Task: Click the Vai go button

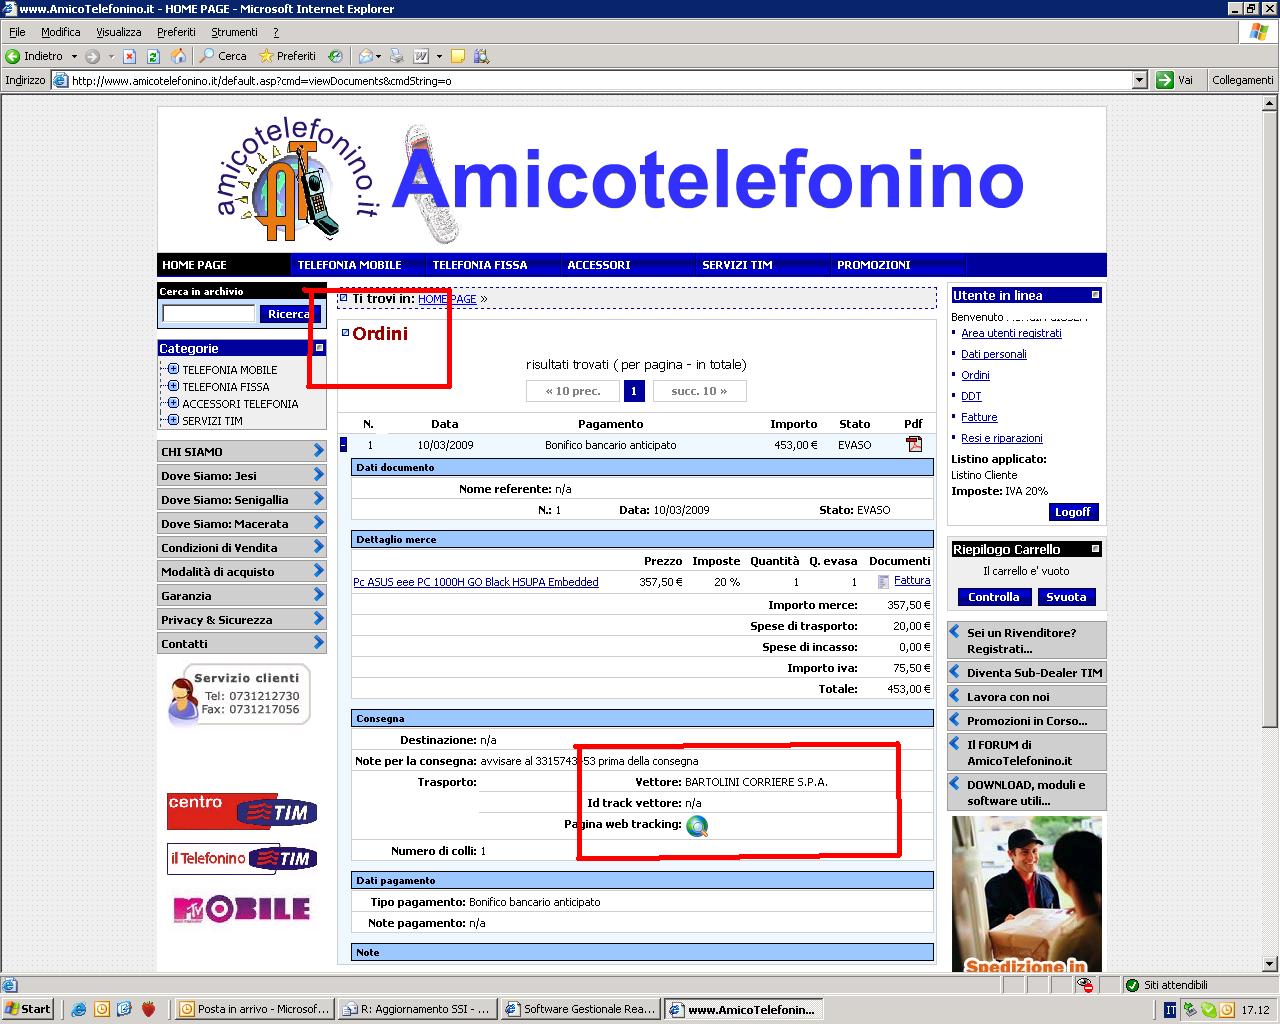Action: coord(1175,80)
